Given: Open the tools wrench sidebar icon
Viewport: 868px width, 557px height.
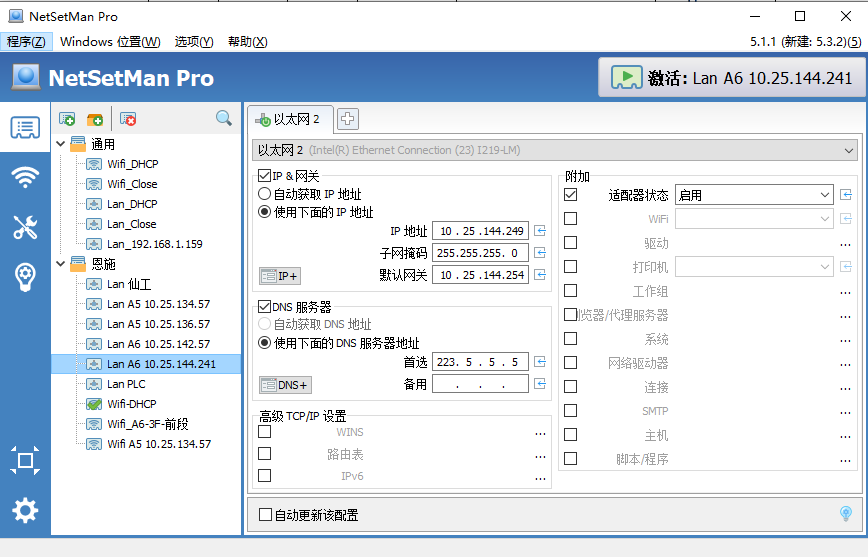Looking at the screenshot, I should pos(25,227).
